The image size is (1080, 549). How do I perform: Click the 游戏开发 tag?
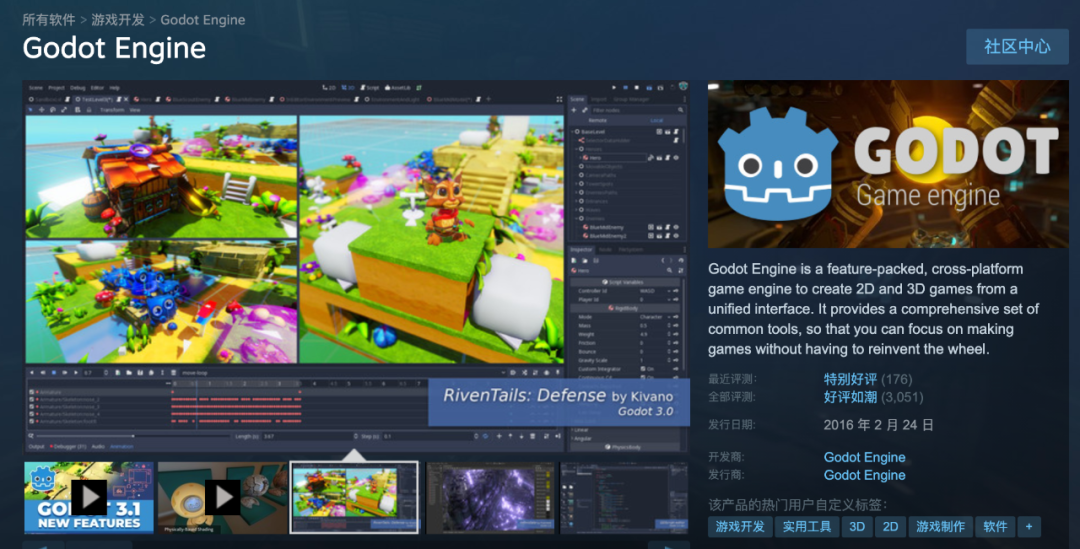tap(740, 527)
